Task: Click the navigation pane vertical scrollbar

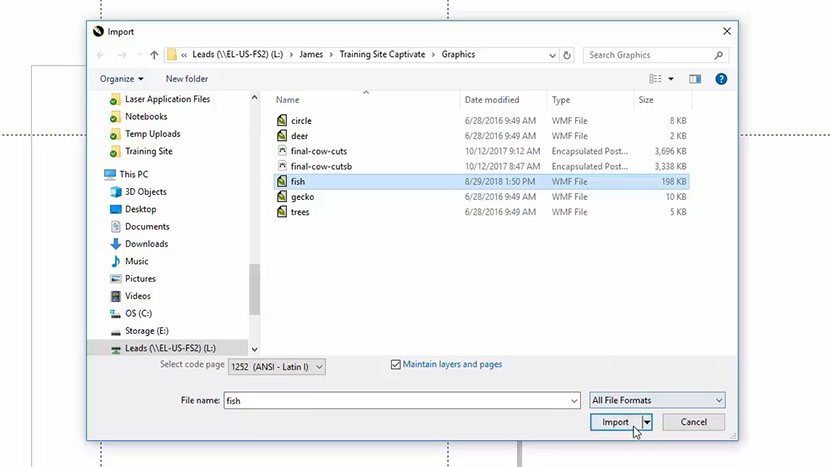Action: 254,290
